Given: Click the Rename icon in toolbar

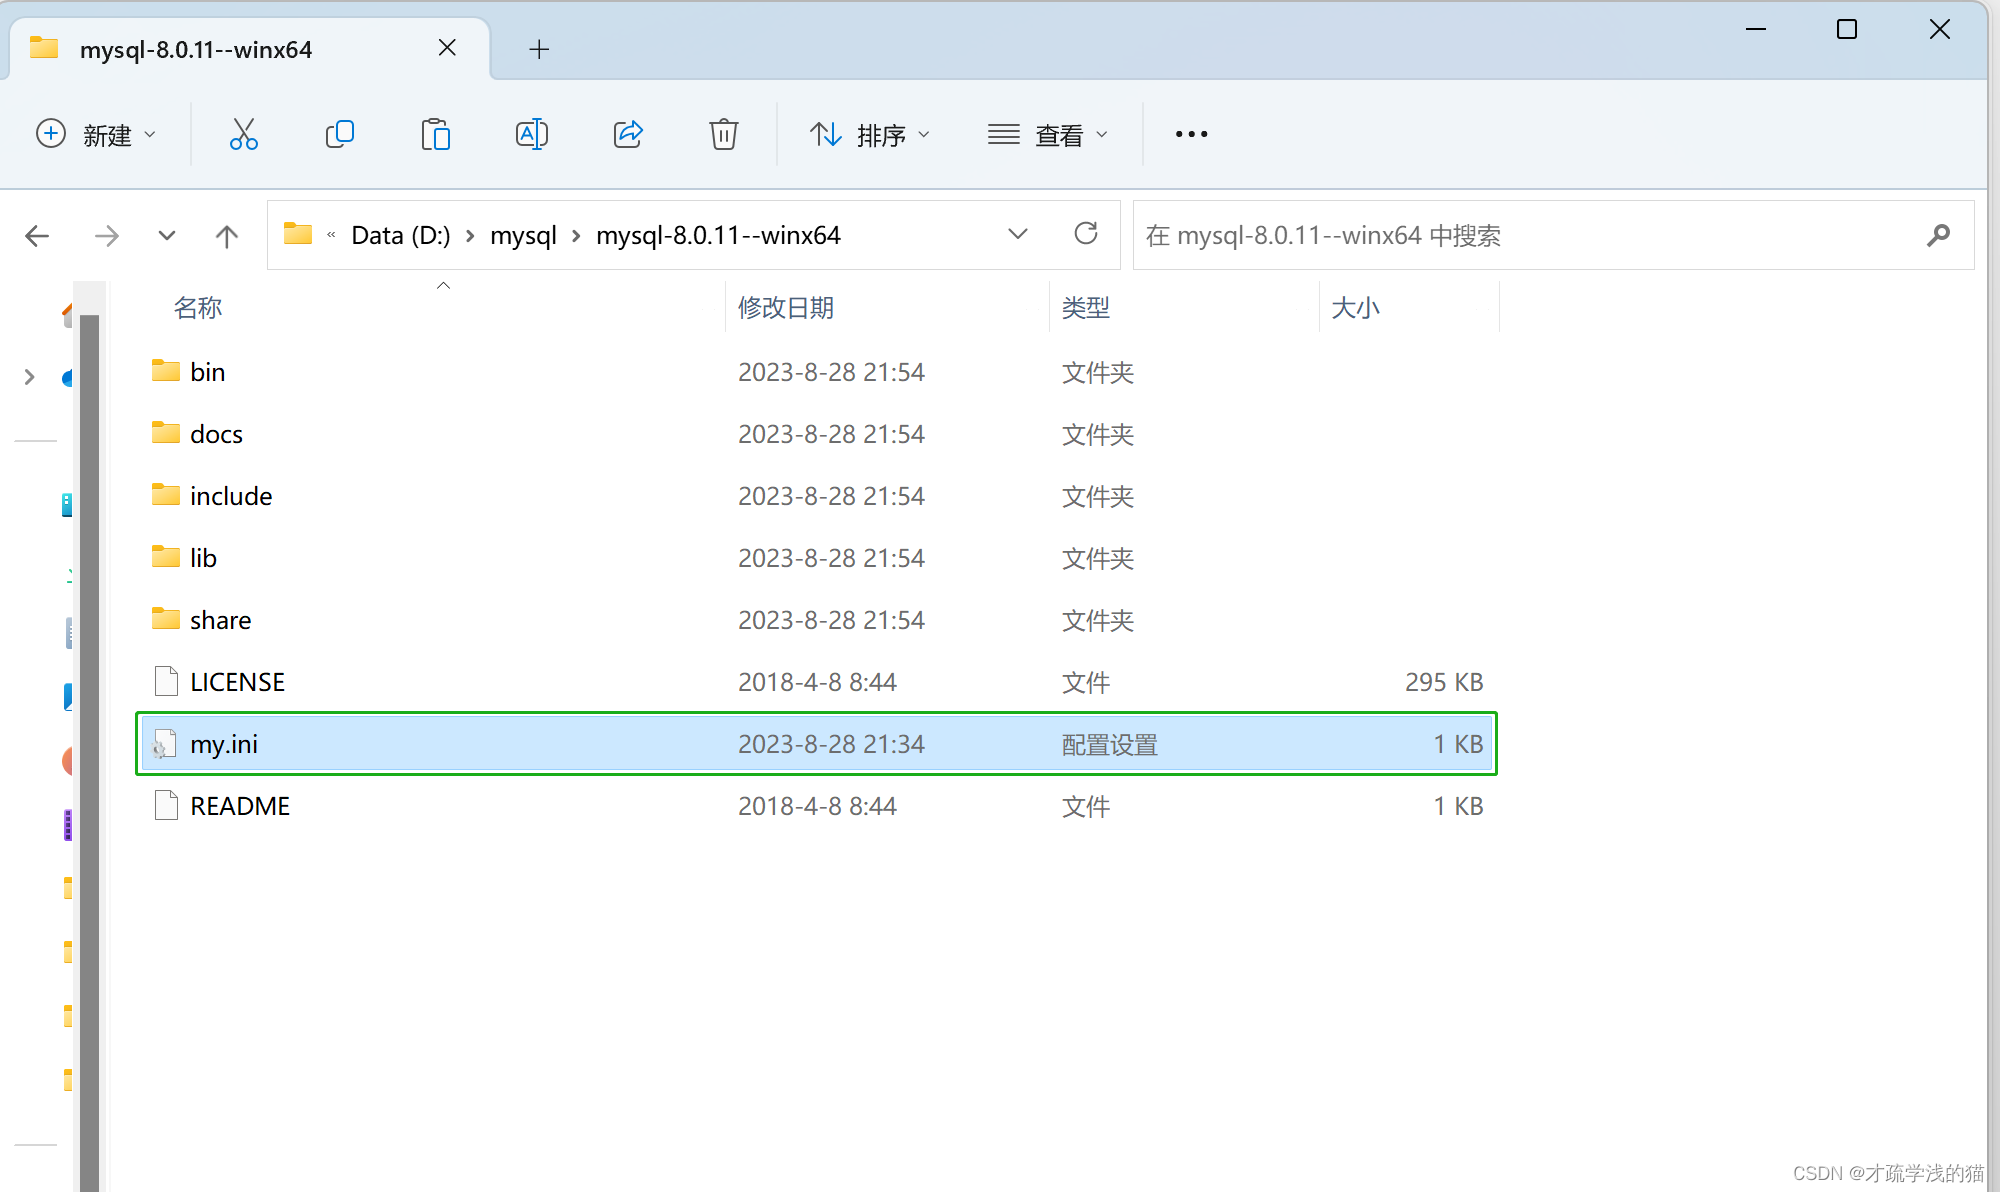Looking at the screenshot, I should [531, 134].
